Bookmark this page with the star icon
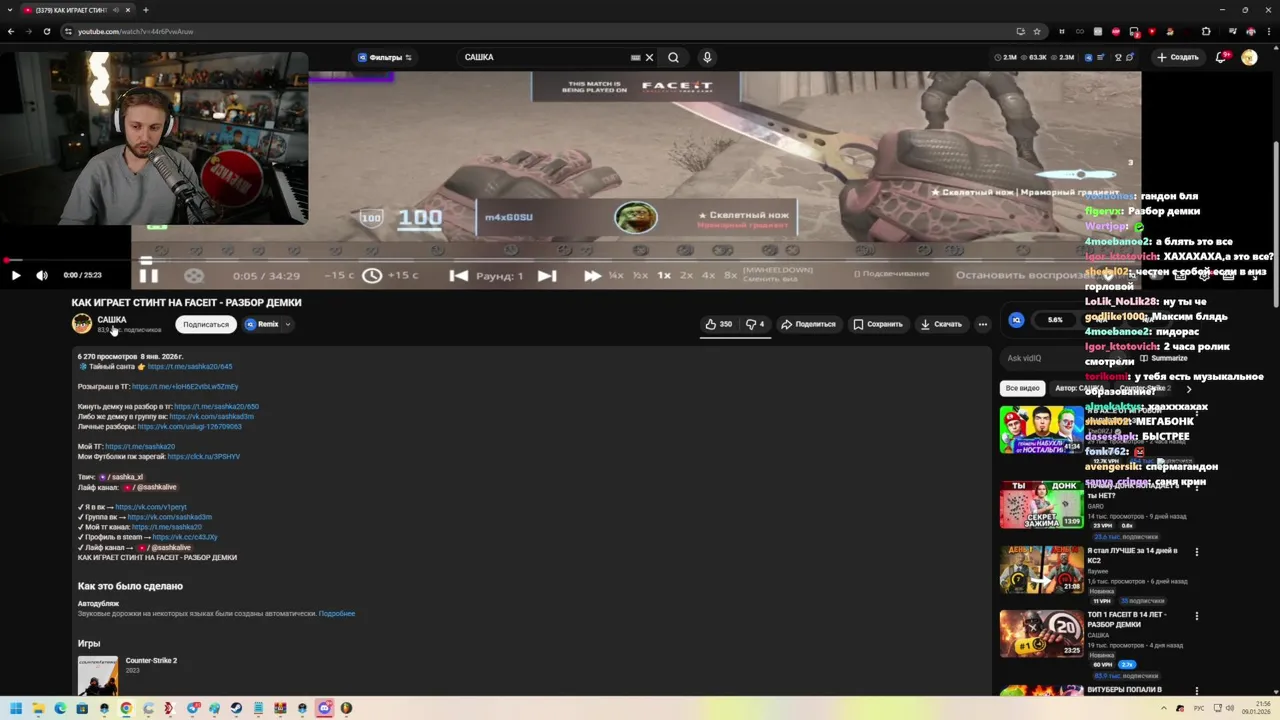 pyautogui.click(x=1037, y=31)
